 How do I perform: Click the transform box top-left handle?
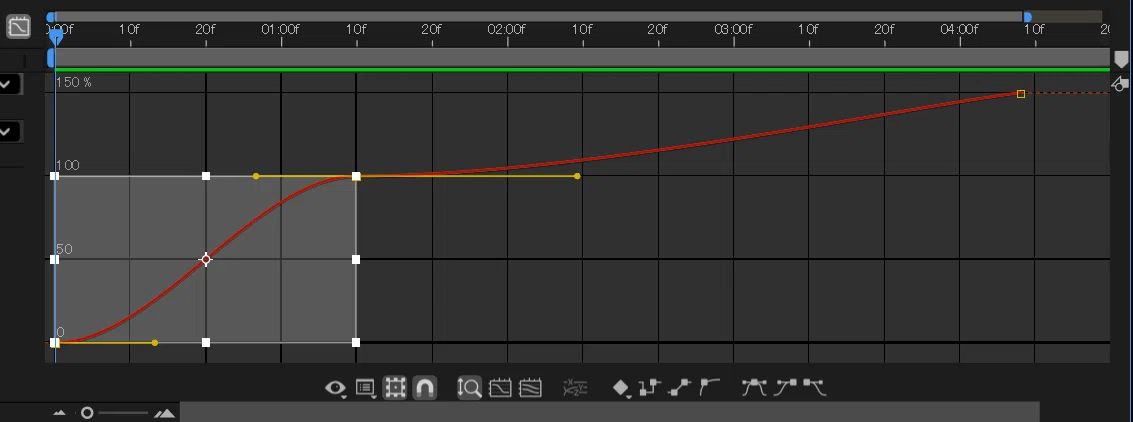[54, 176]
